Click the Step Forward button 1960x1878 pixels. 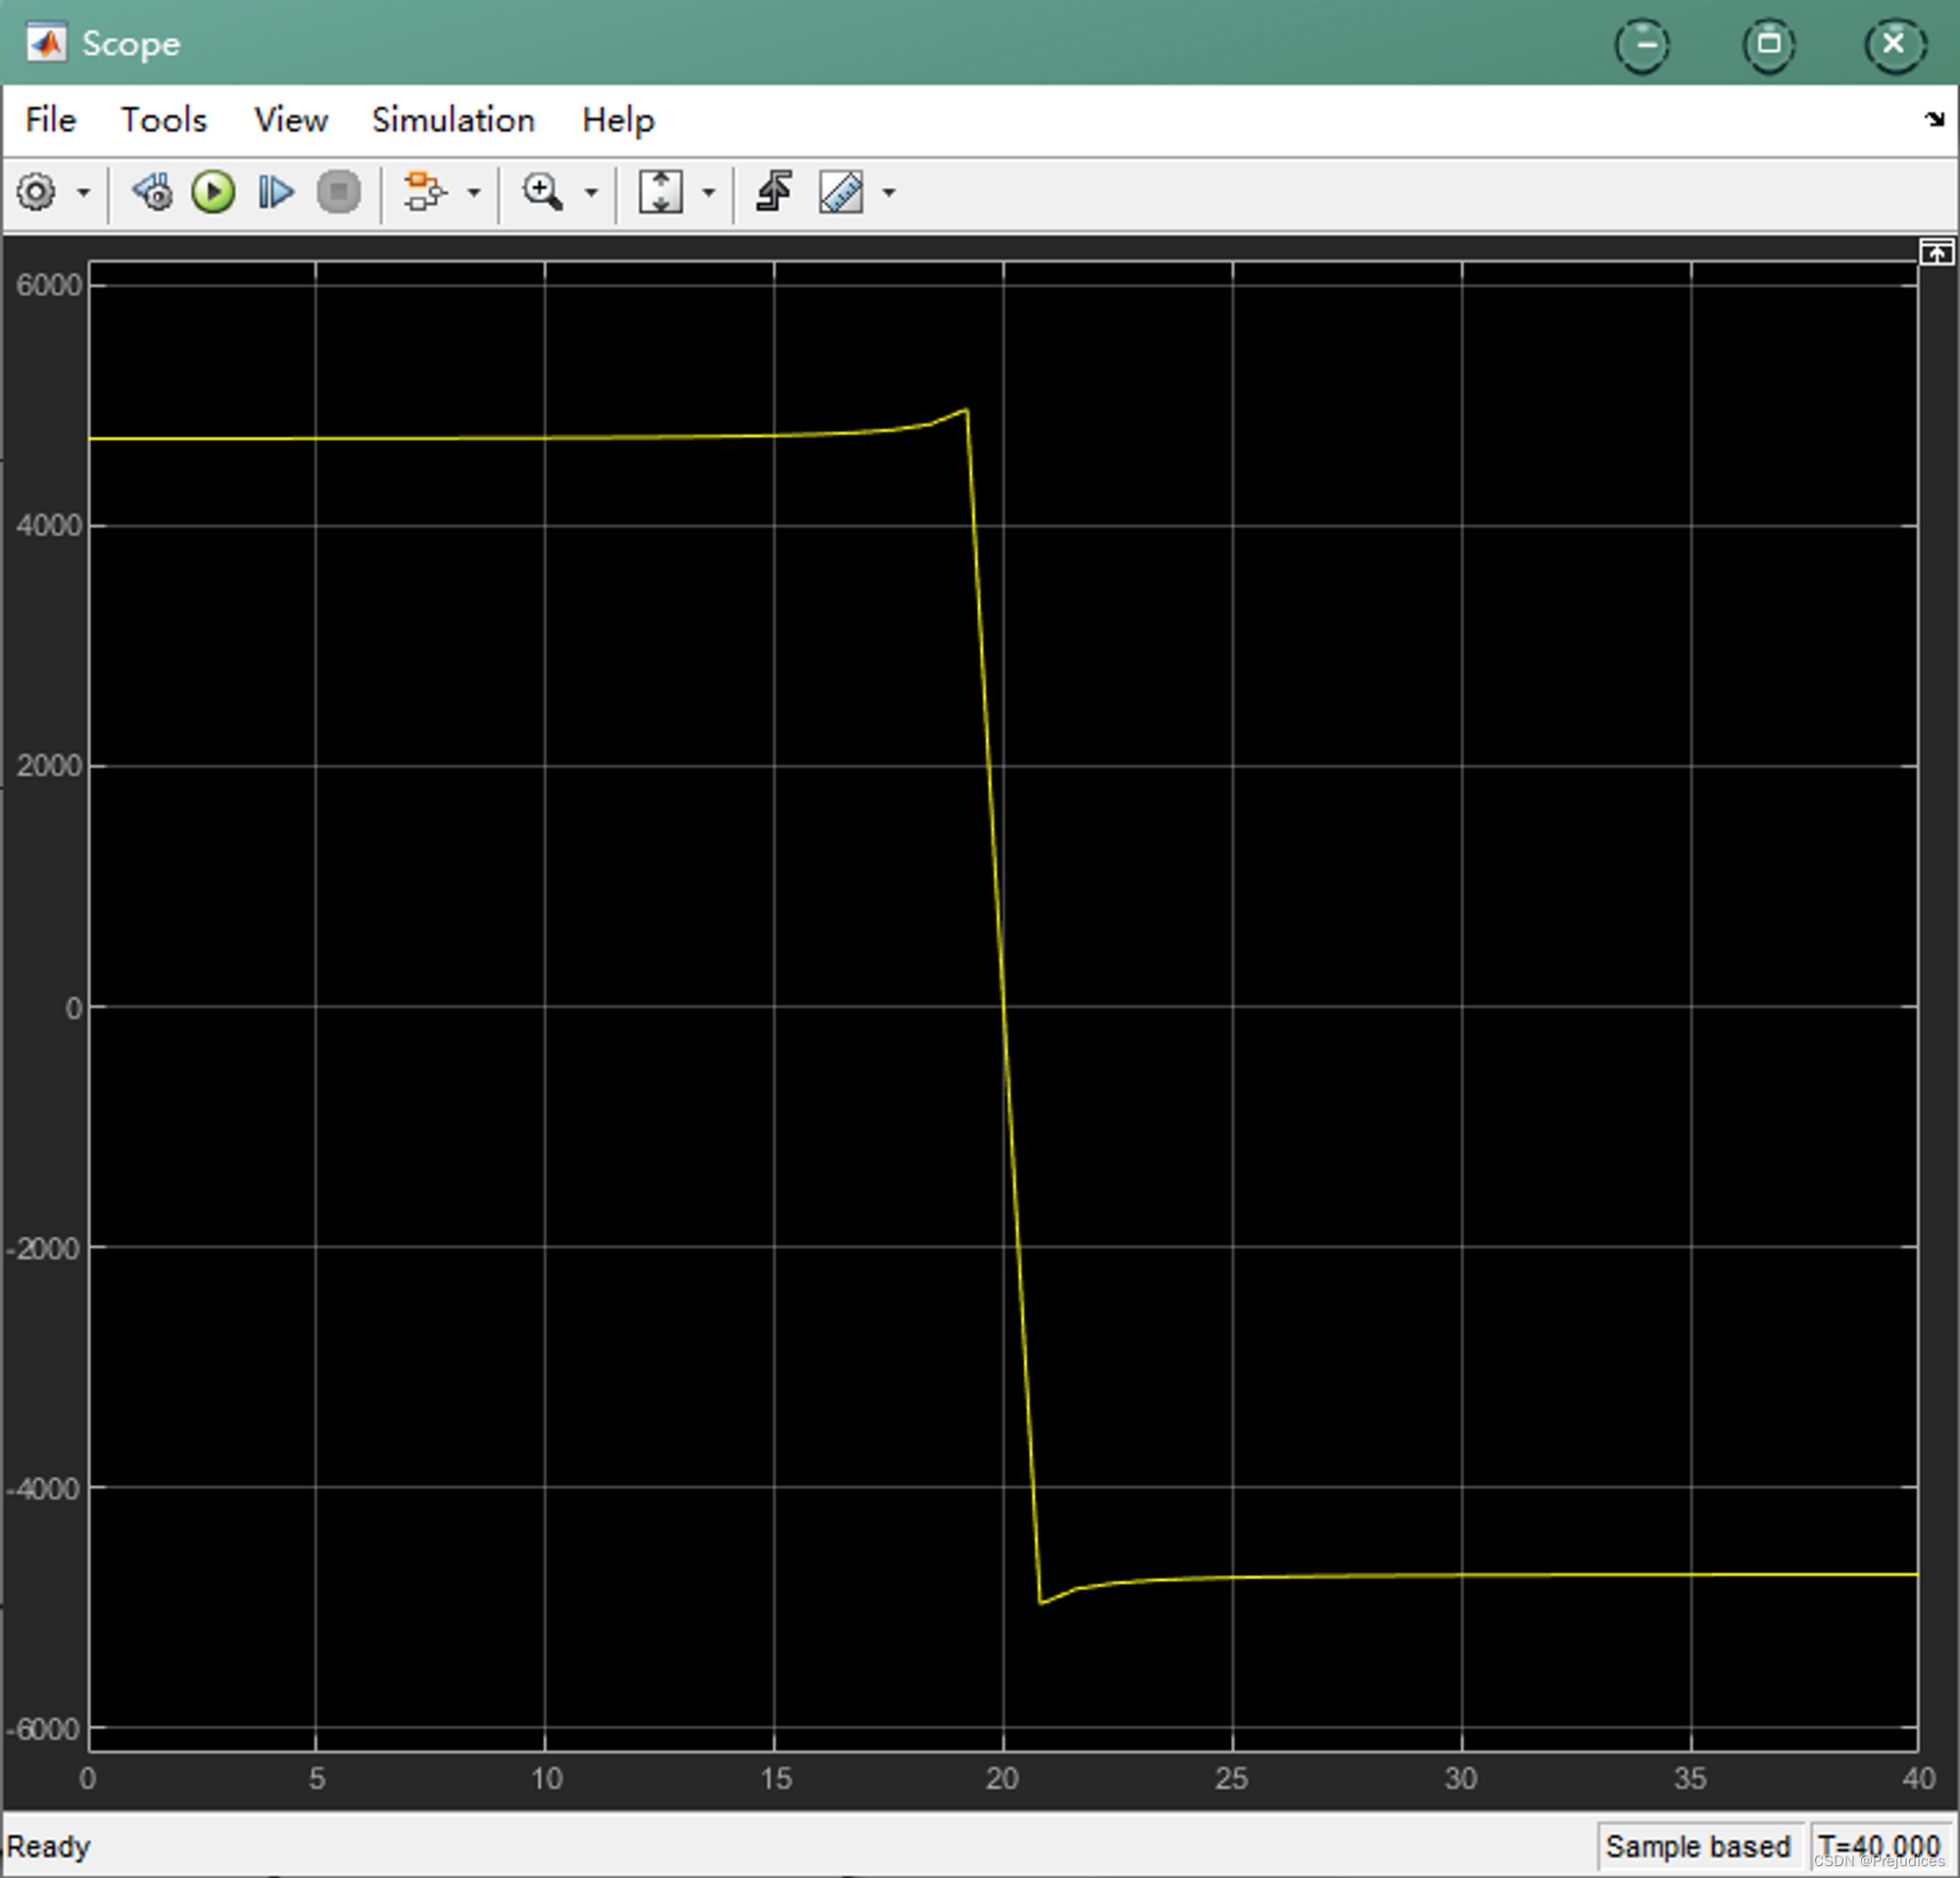(275, 192)
